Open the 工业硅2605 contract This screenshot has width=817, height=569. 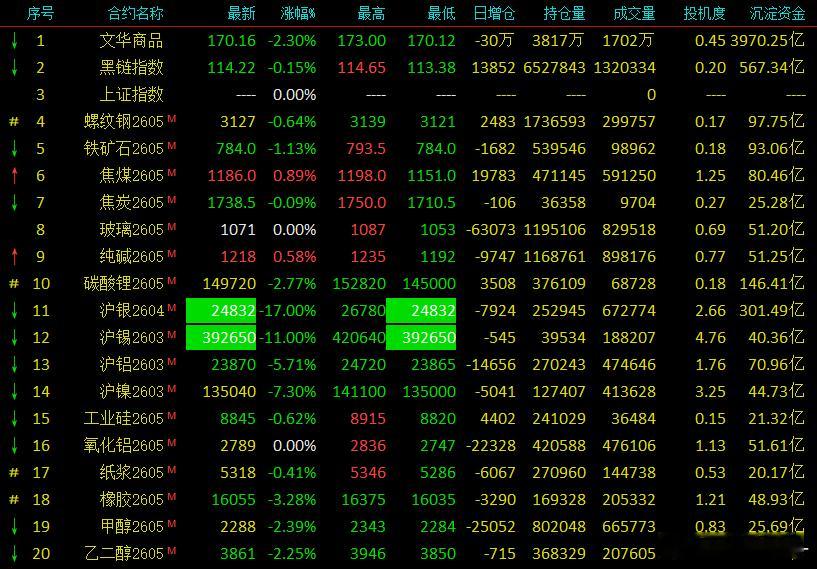(x=124, y=419)
